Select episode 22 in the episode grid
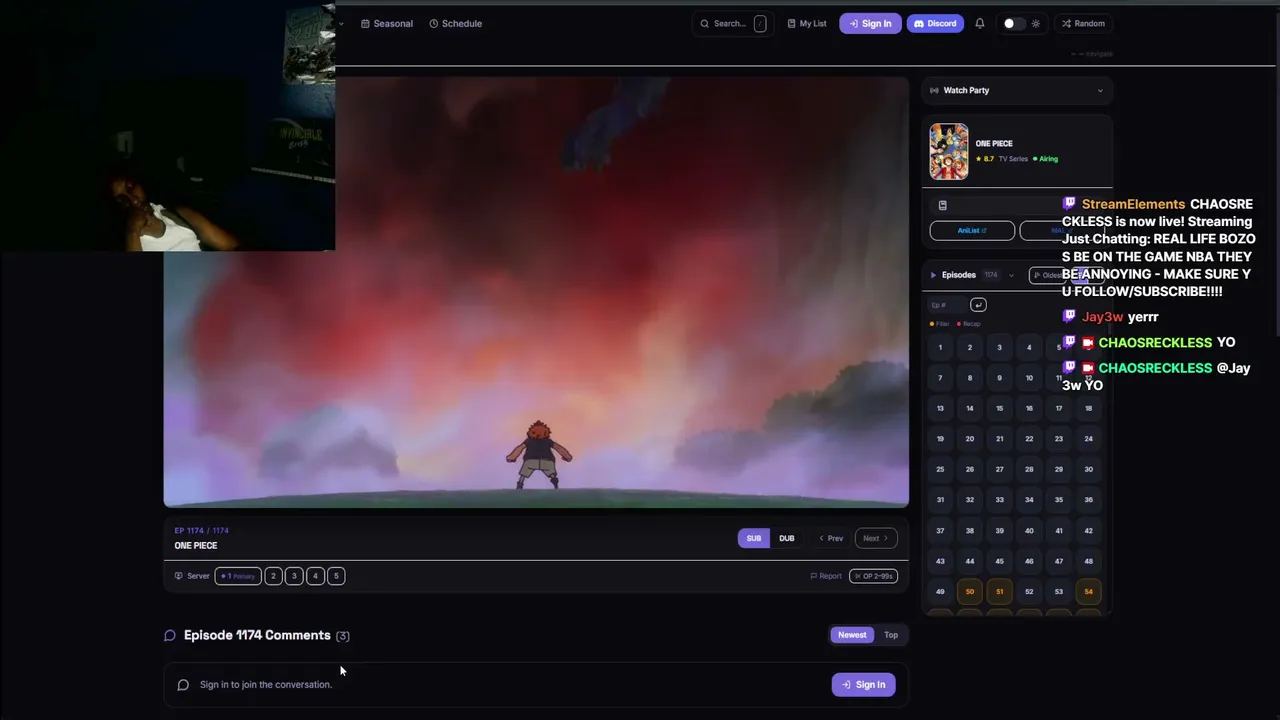 pyautogui.click(x=1029, y=439)
